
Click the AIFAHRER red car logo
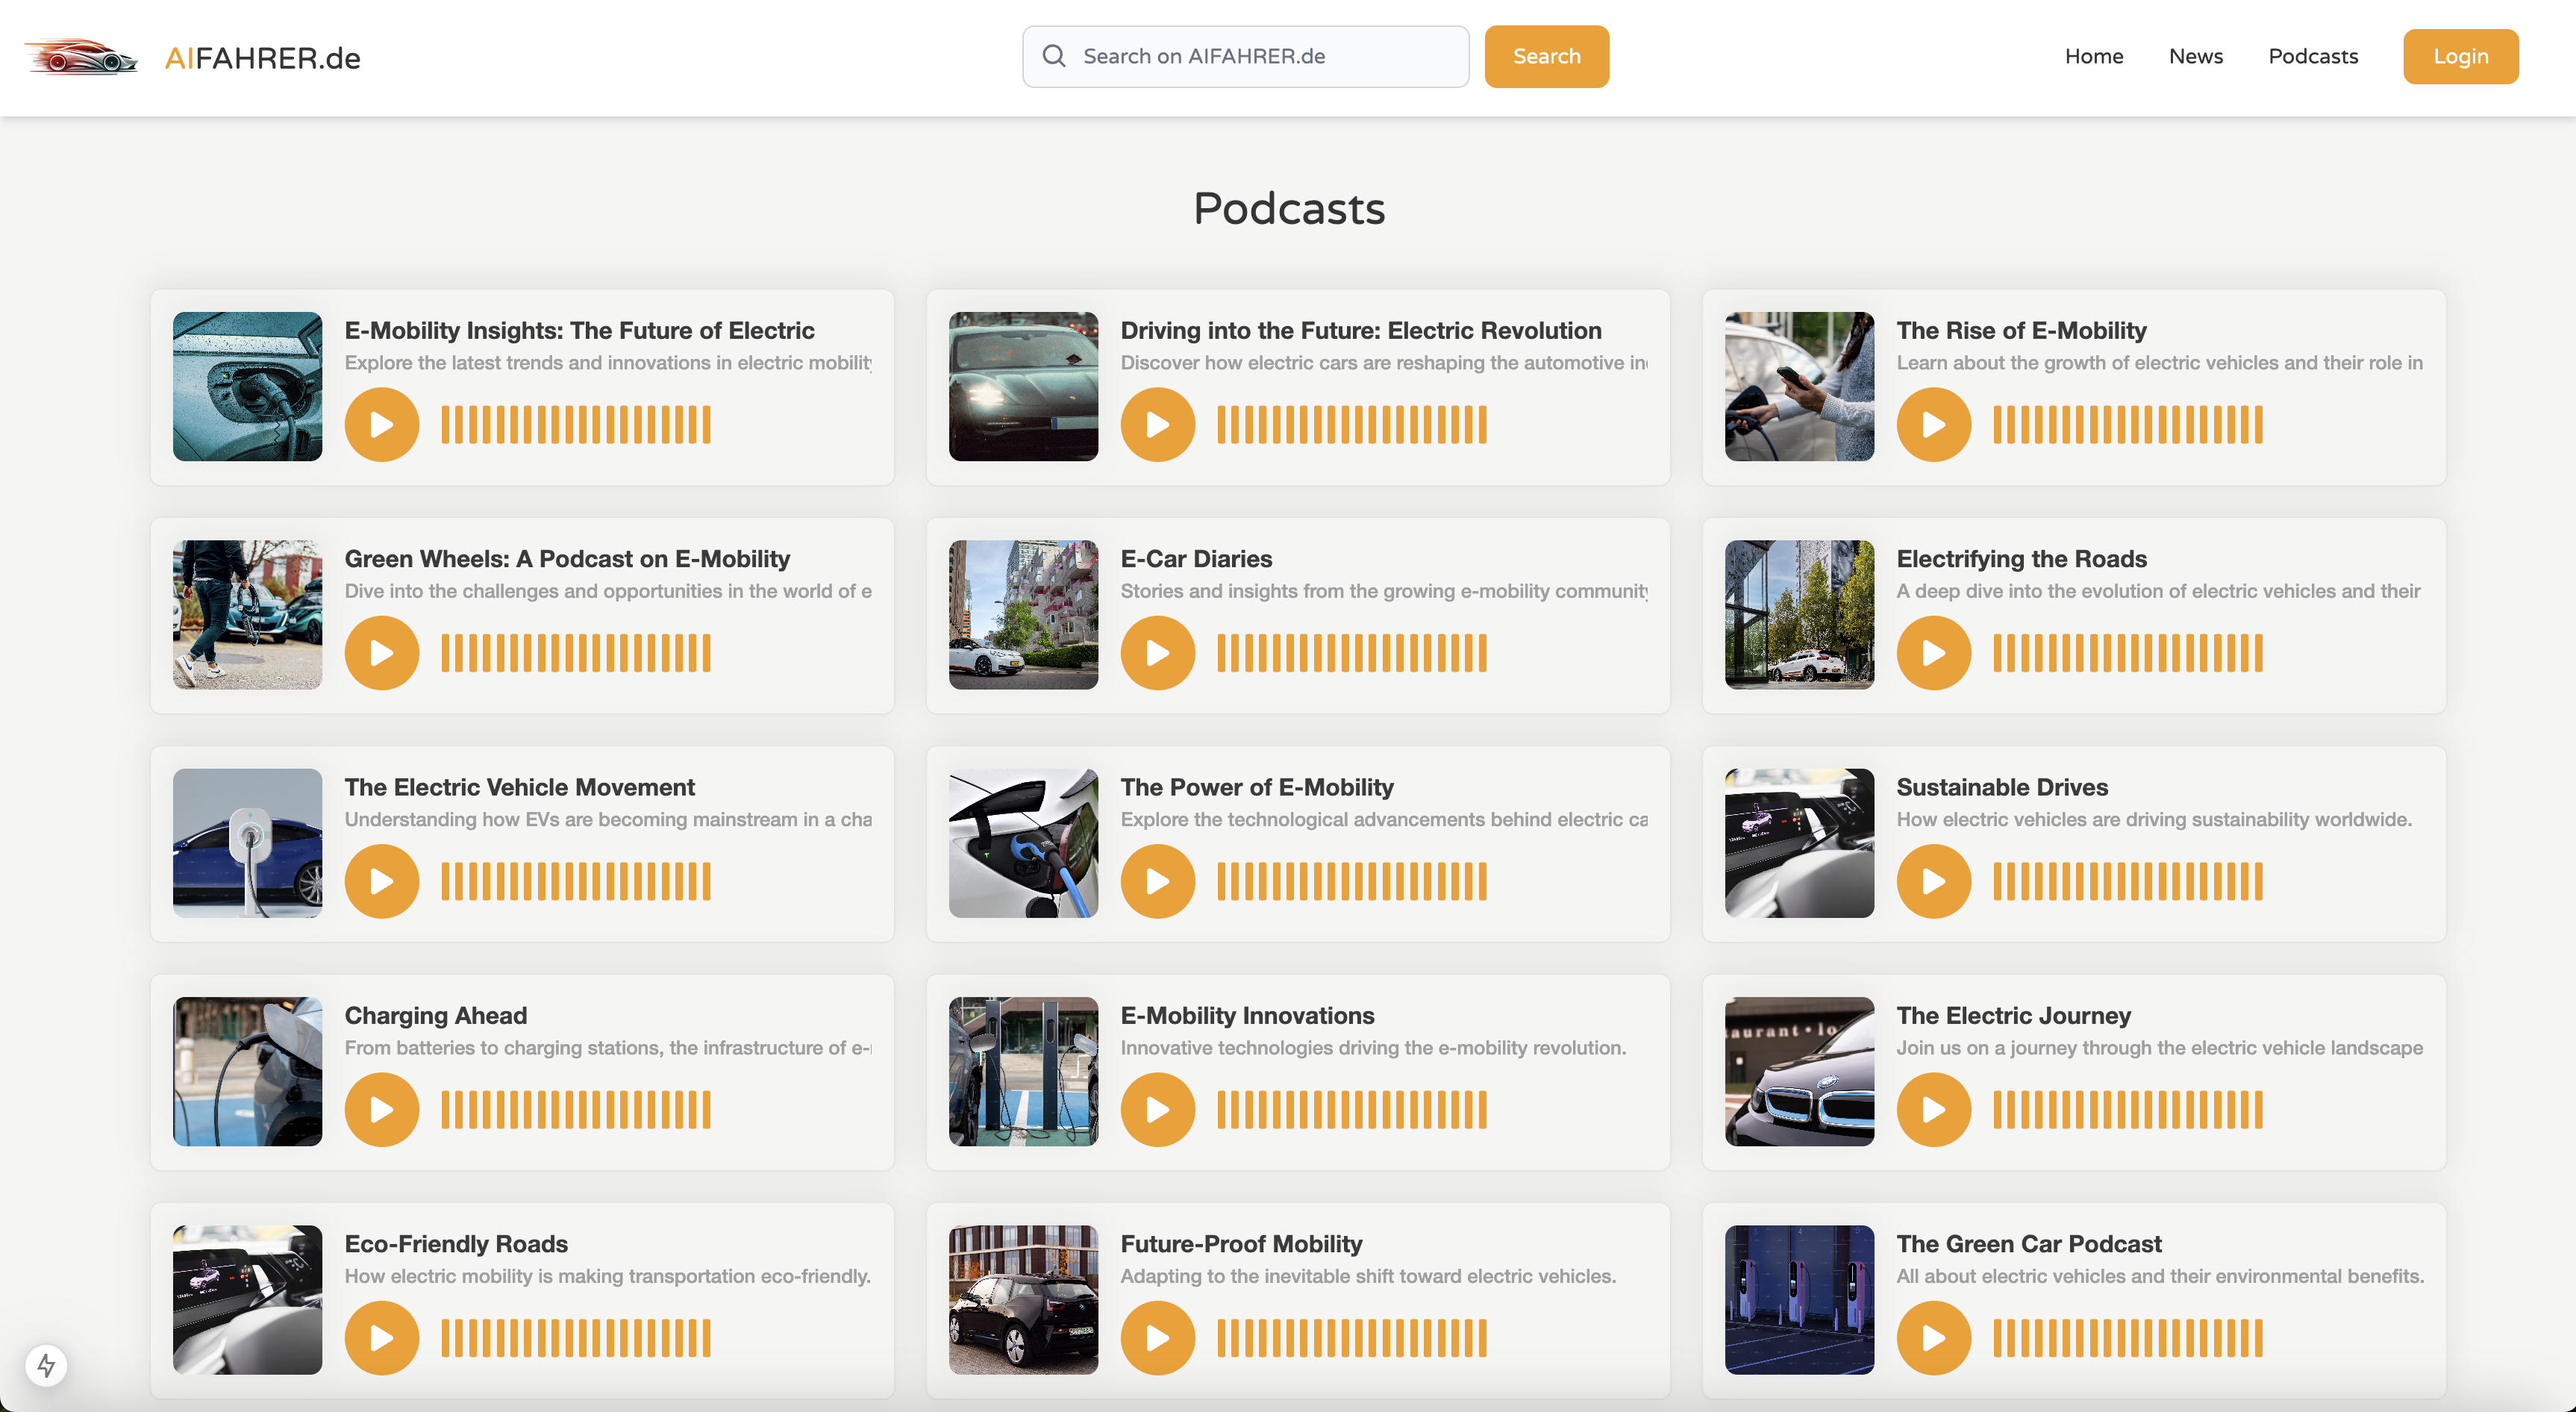[x=82, y=57]
